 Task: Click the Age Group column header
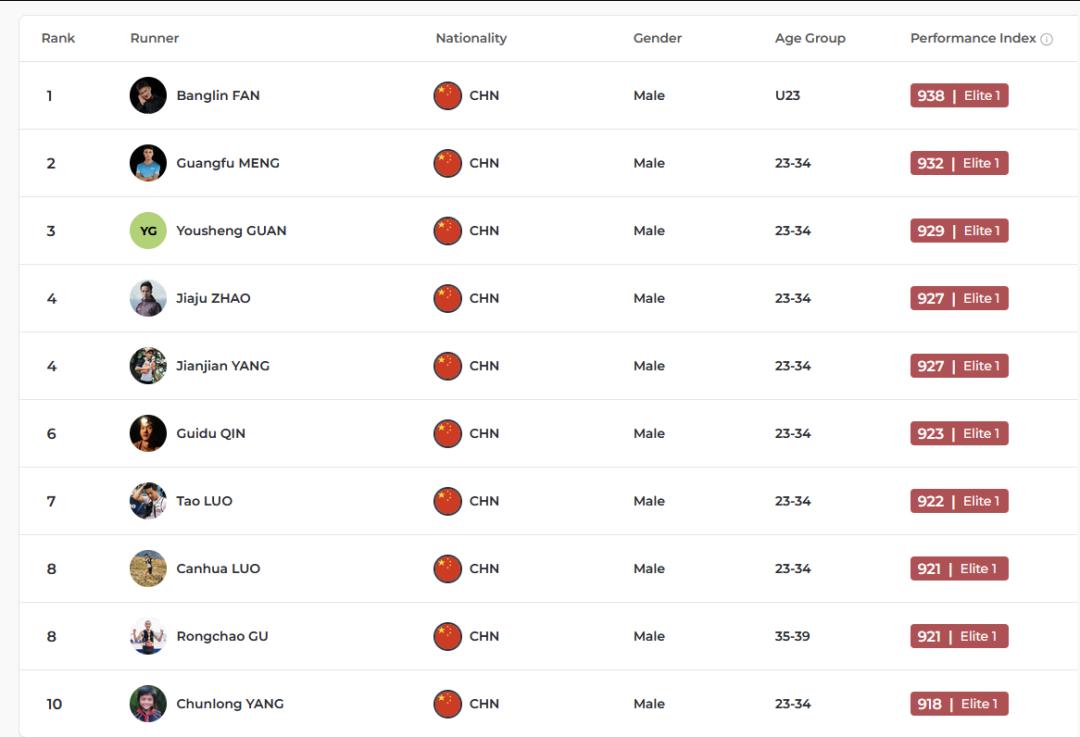(x=810, y=38)
